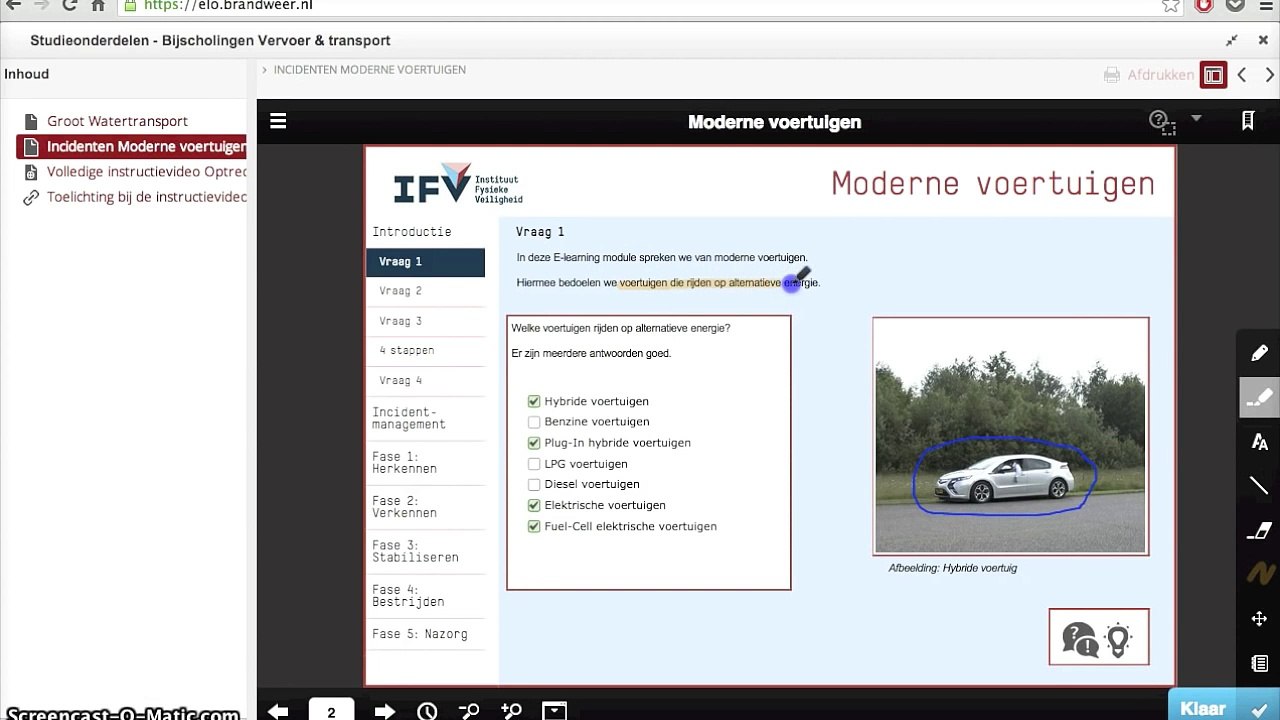Uncheck Plug-In hybride voertuigen checkbox
This screenshot has height=720, width=1280.
tap(534, 443)
